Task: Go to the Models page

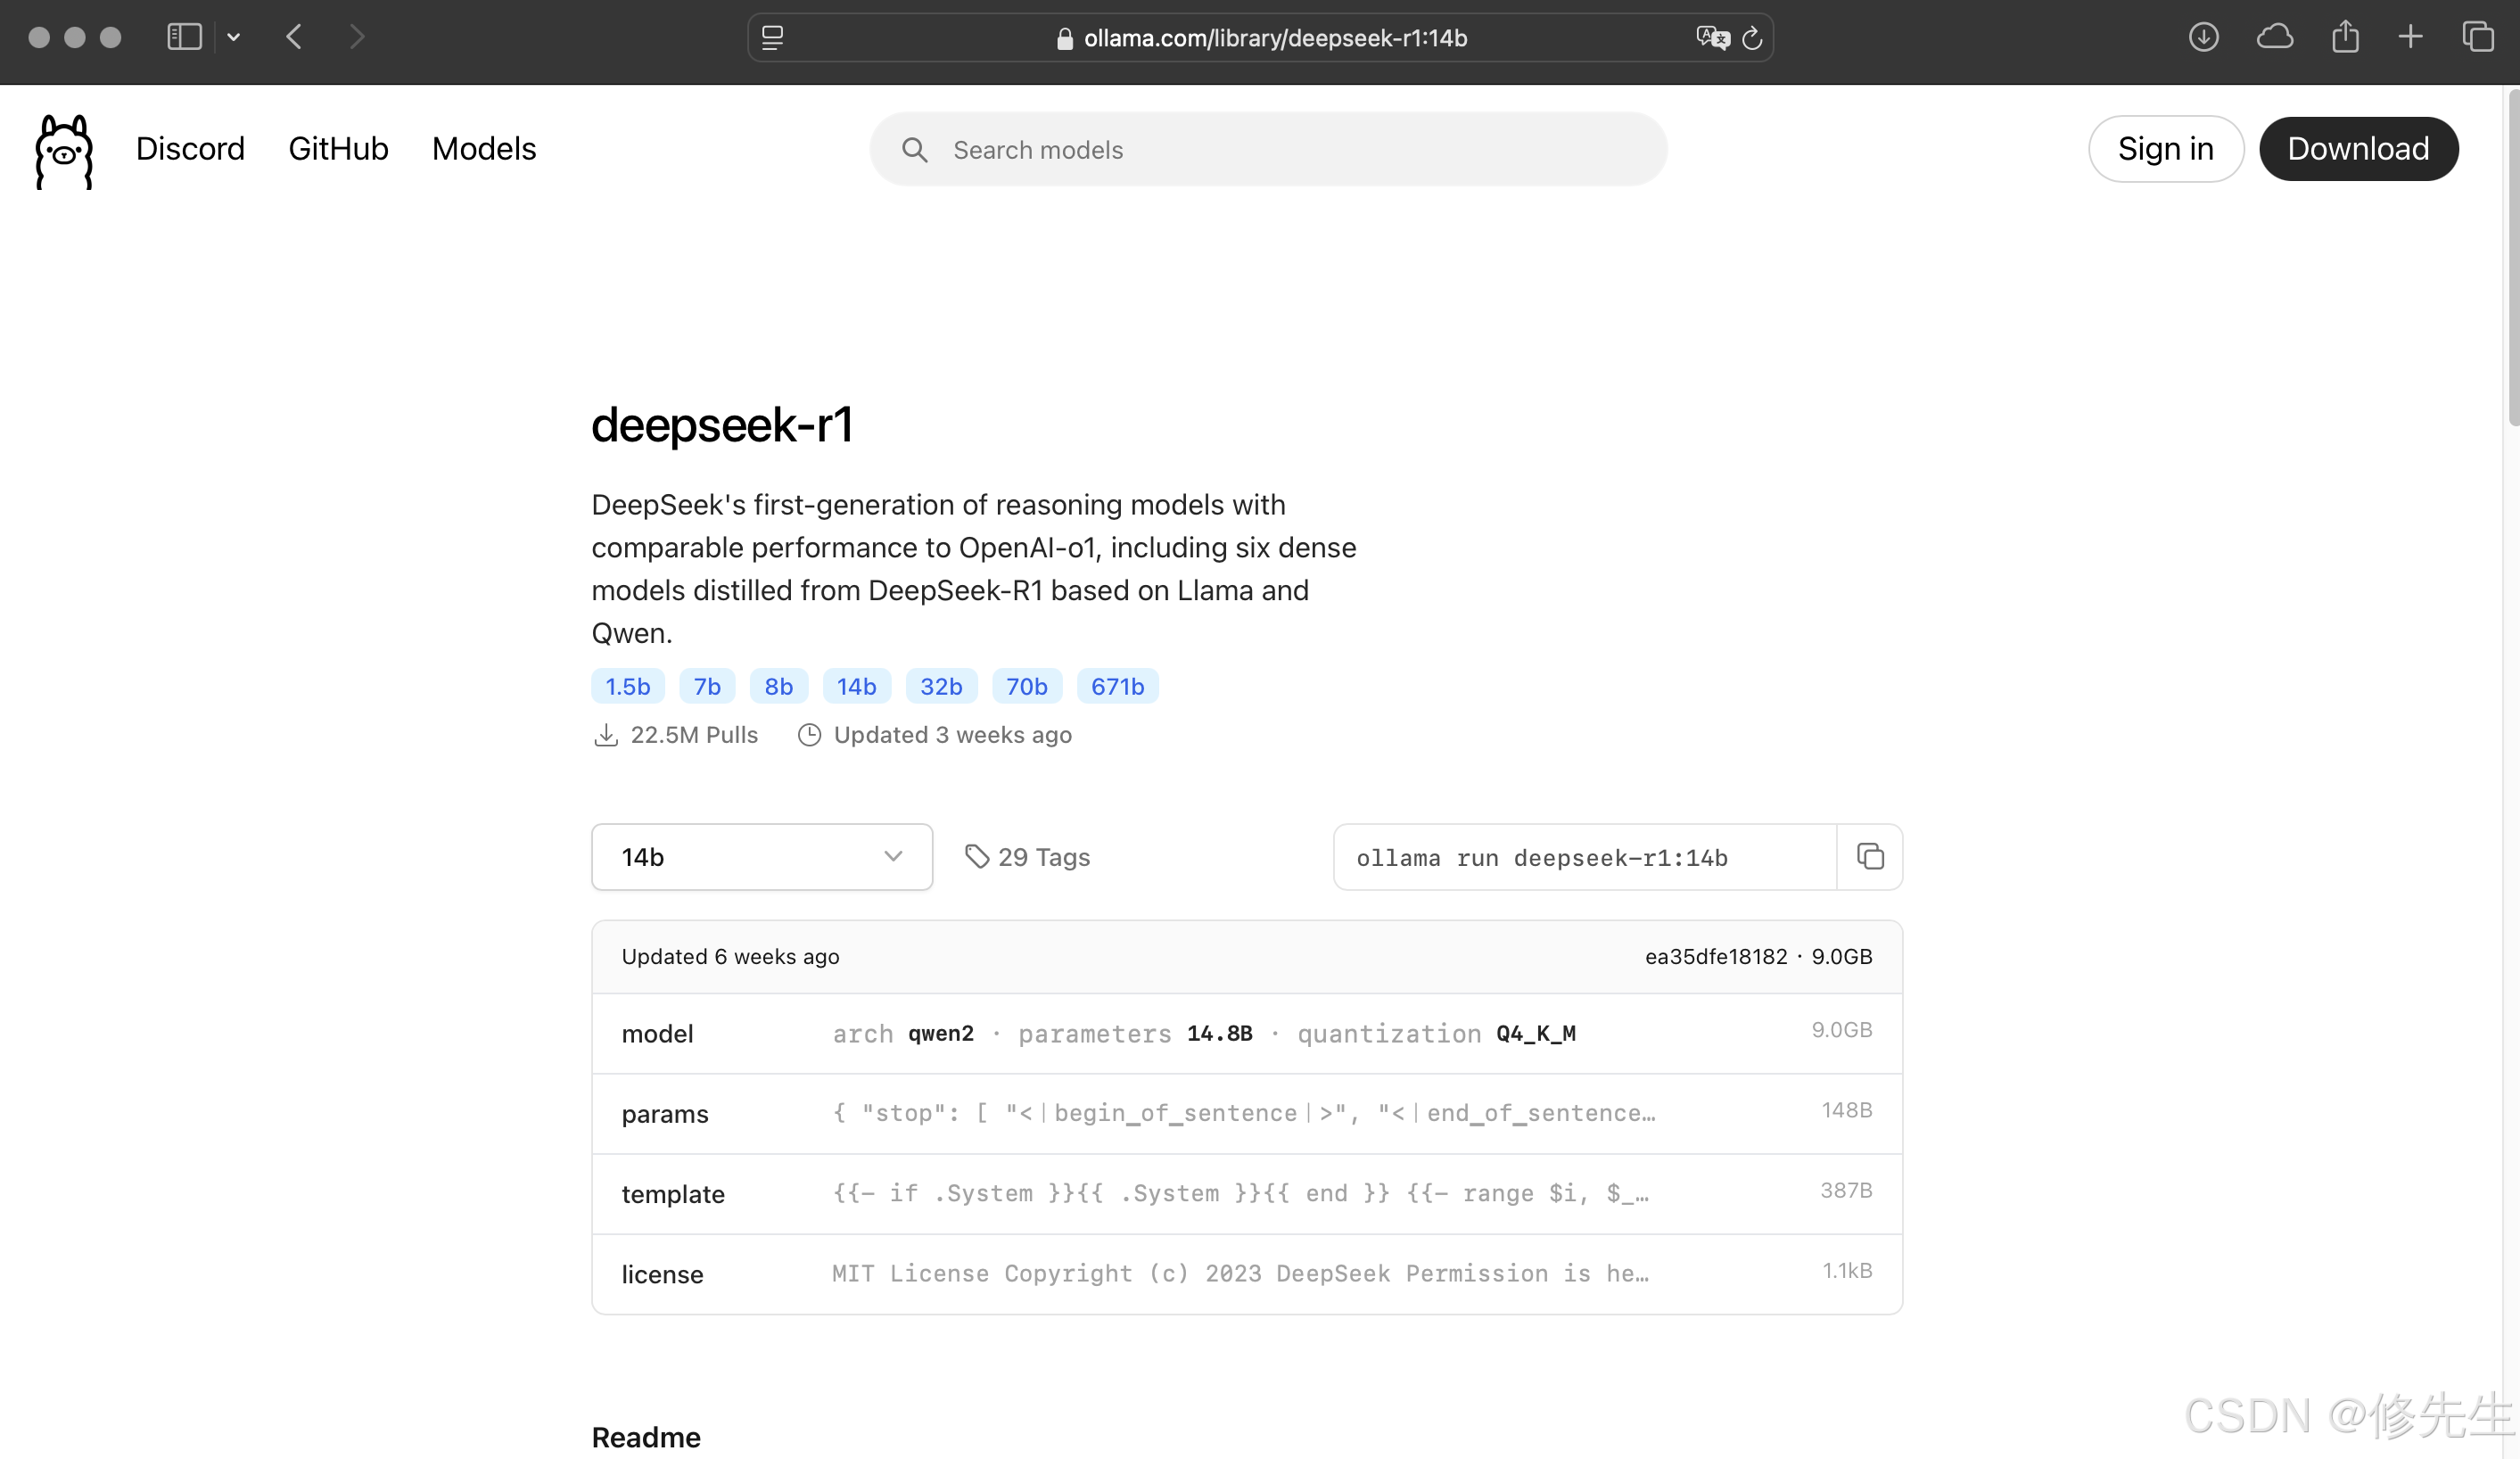Action: click(484, 149)
